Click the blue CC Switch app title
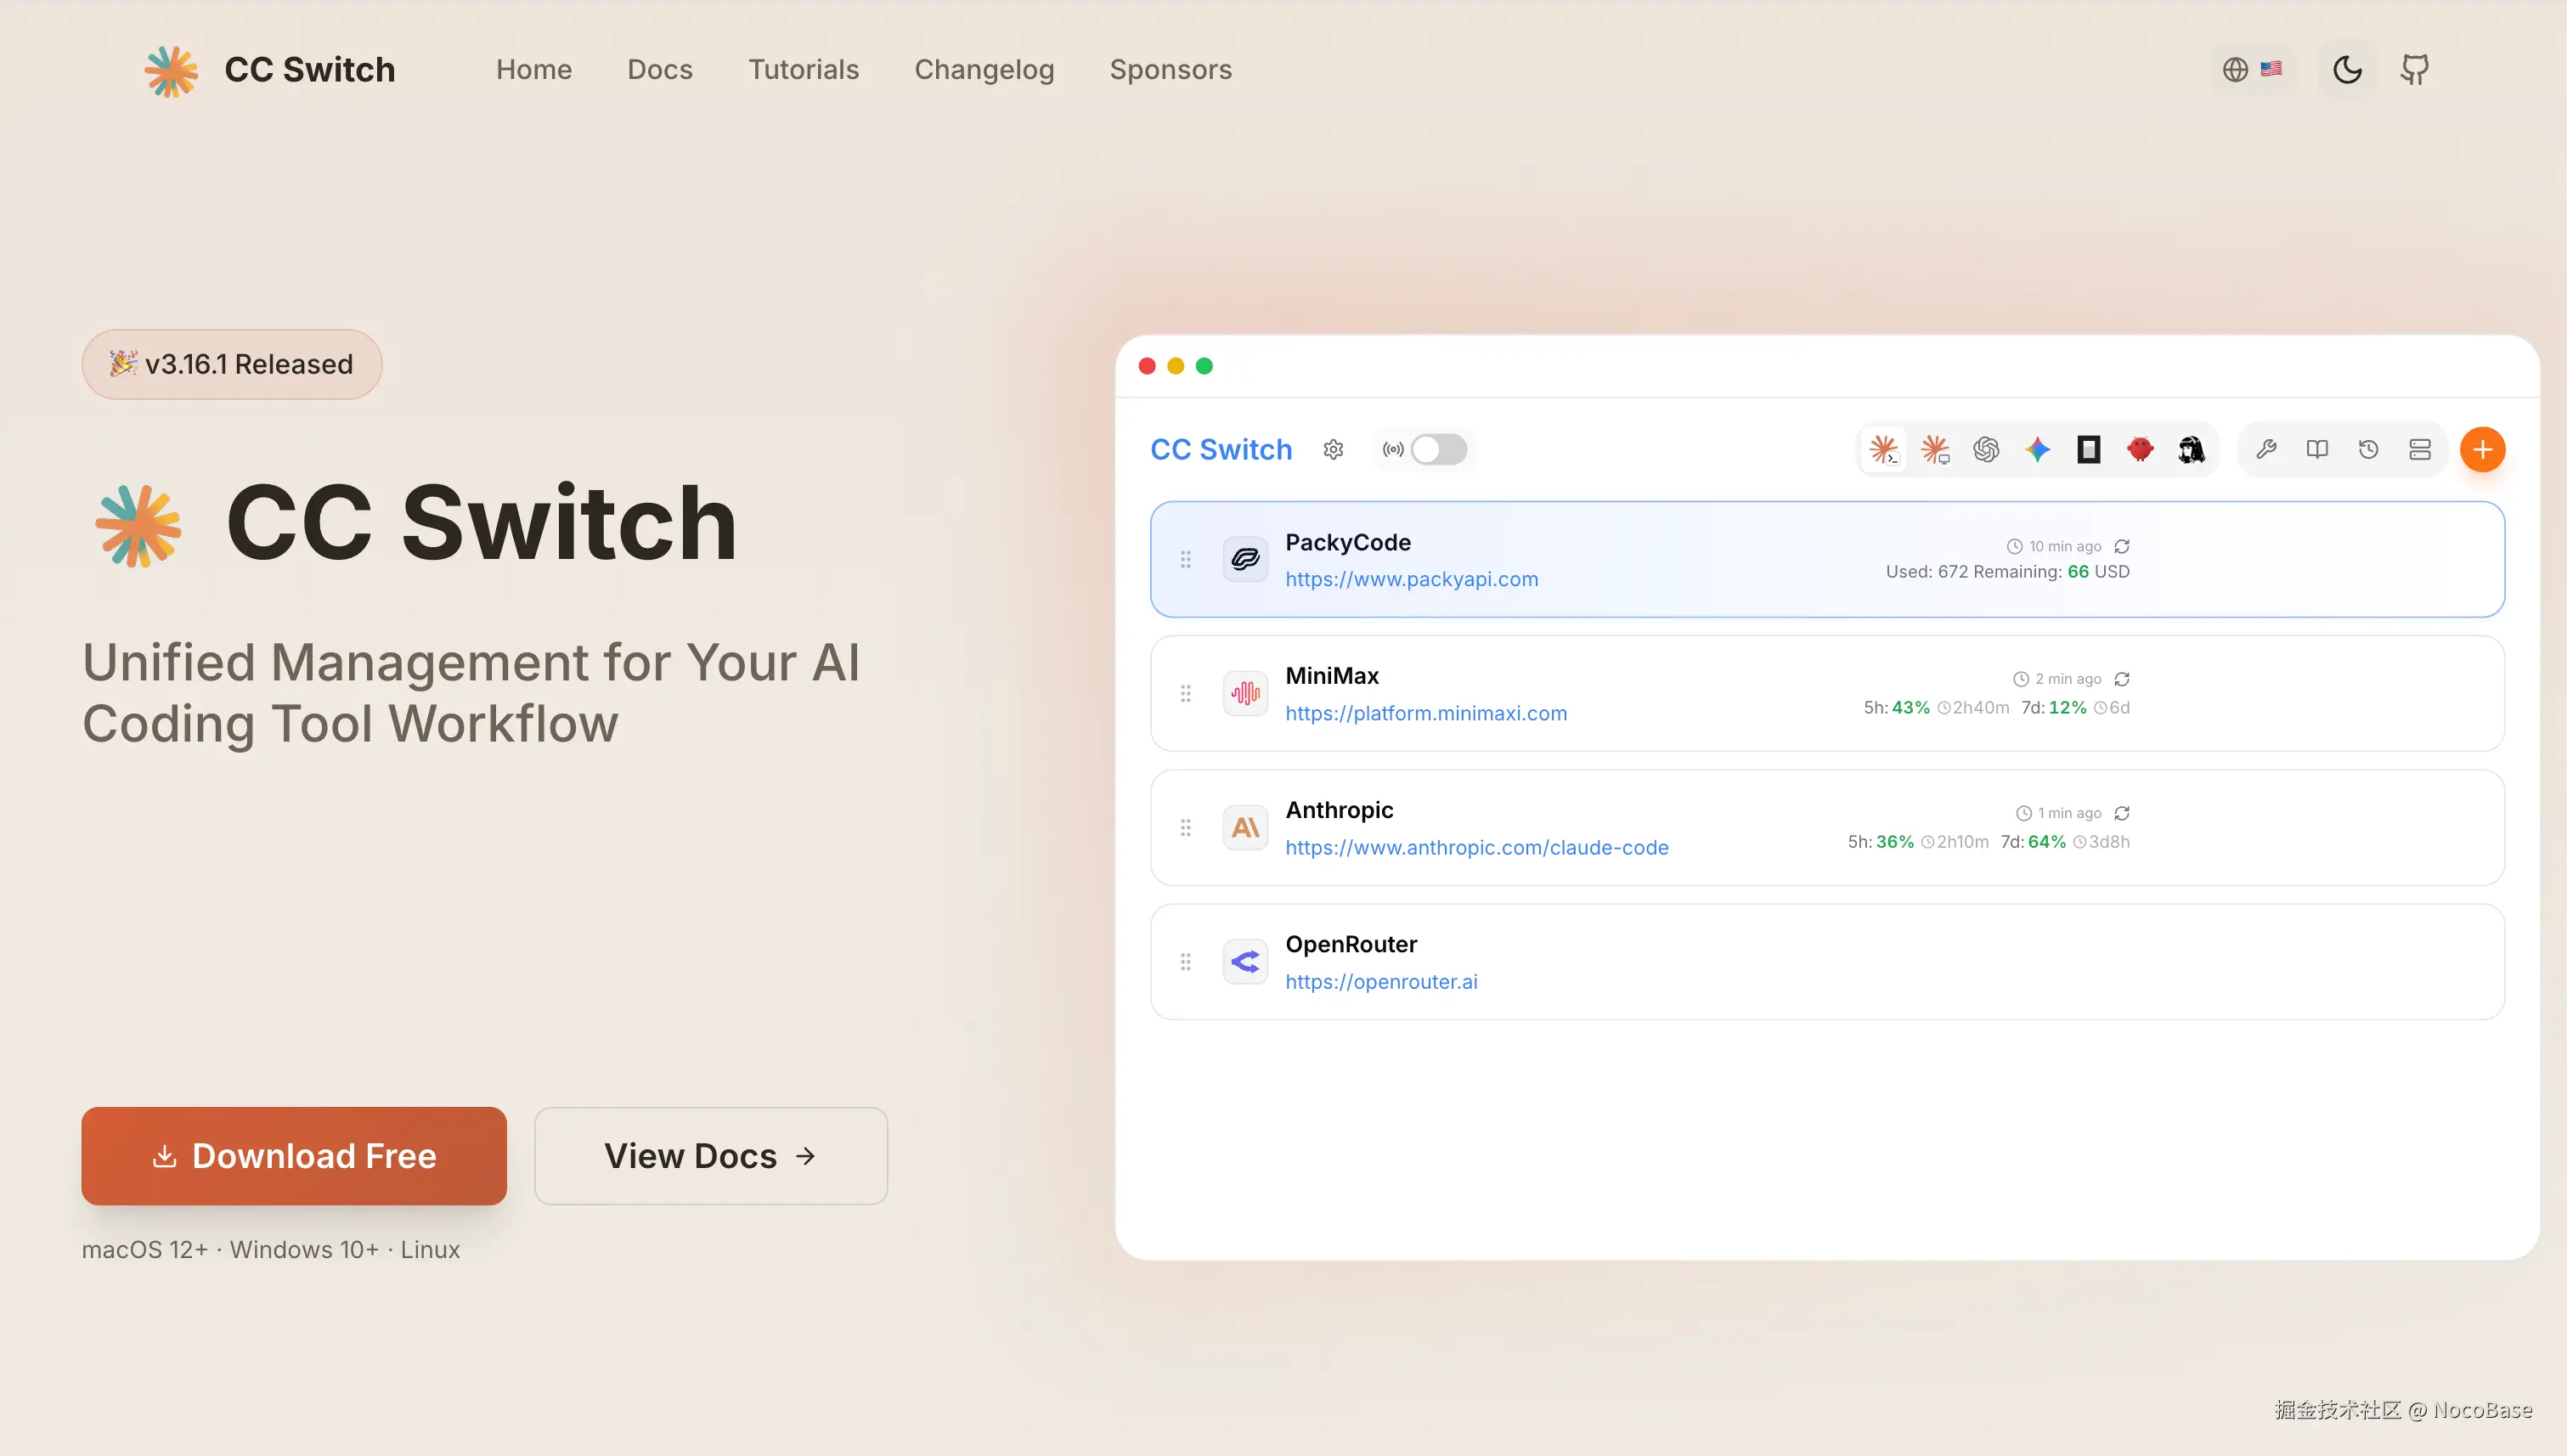 (x=1221, y=450)
